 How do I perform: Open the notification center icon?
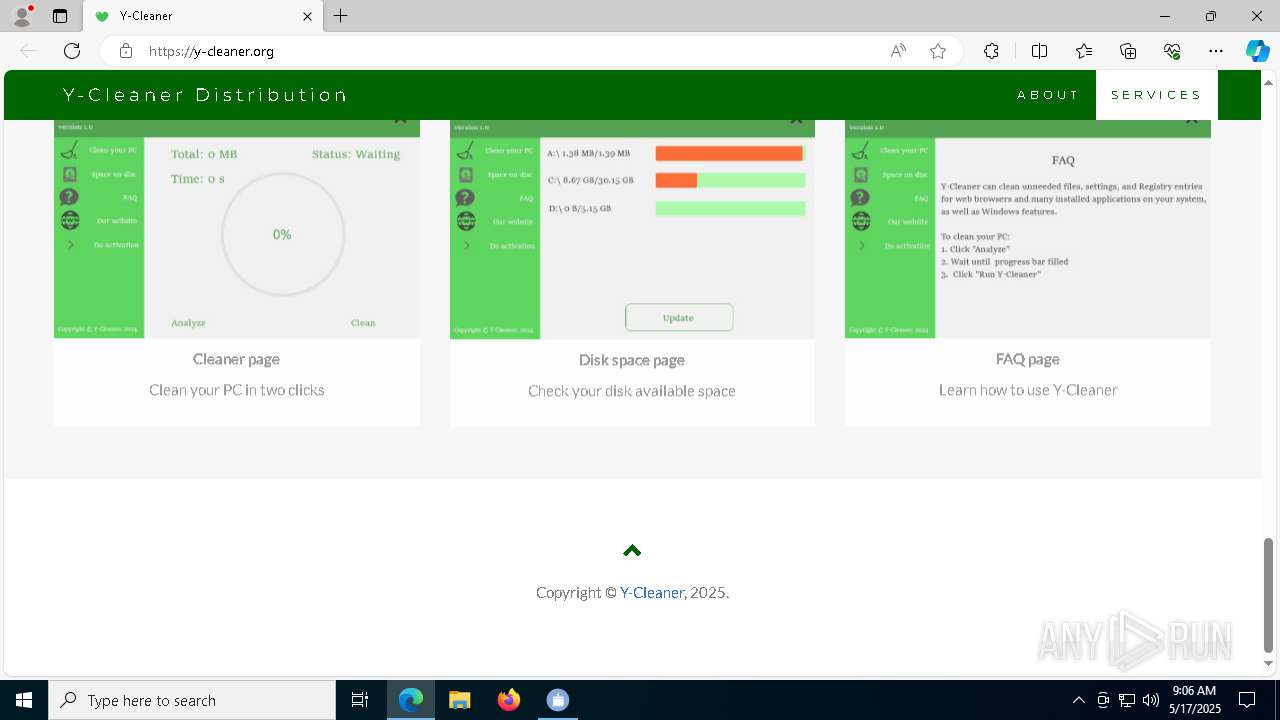pyautogui.click(x=1248, y=700)
